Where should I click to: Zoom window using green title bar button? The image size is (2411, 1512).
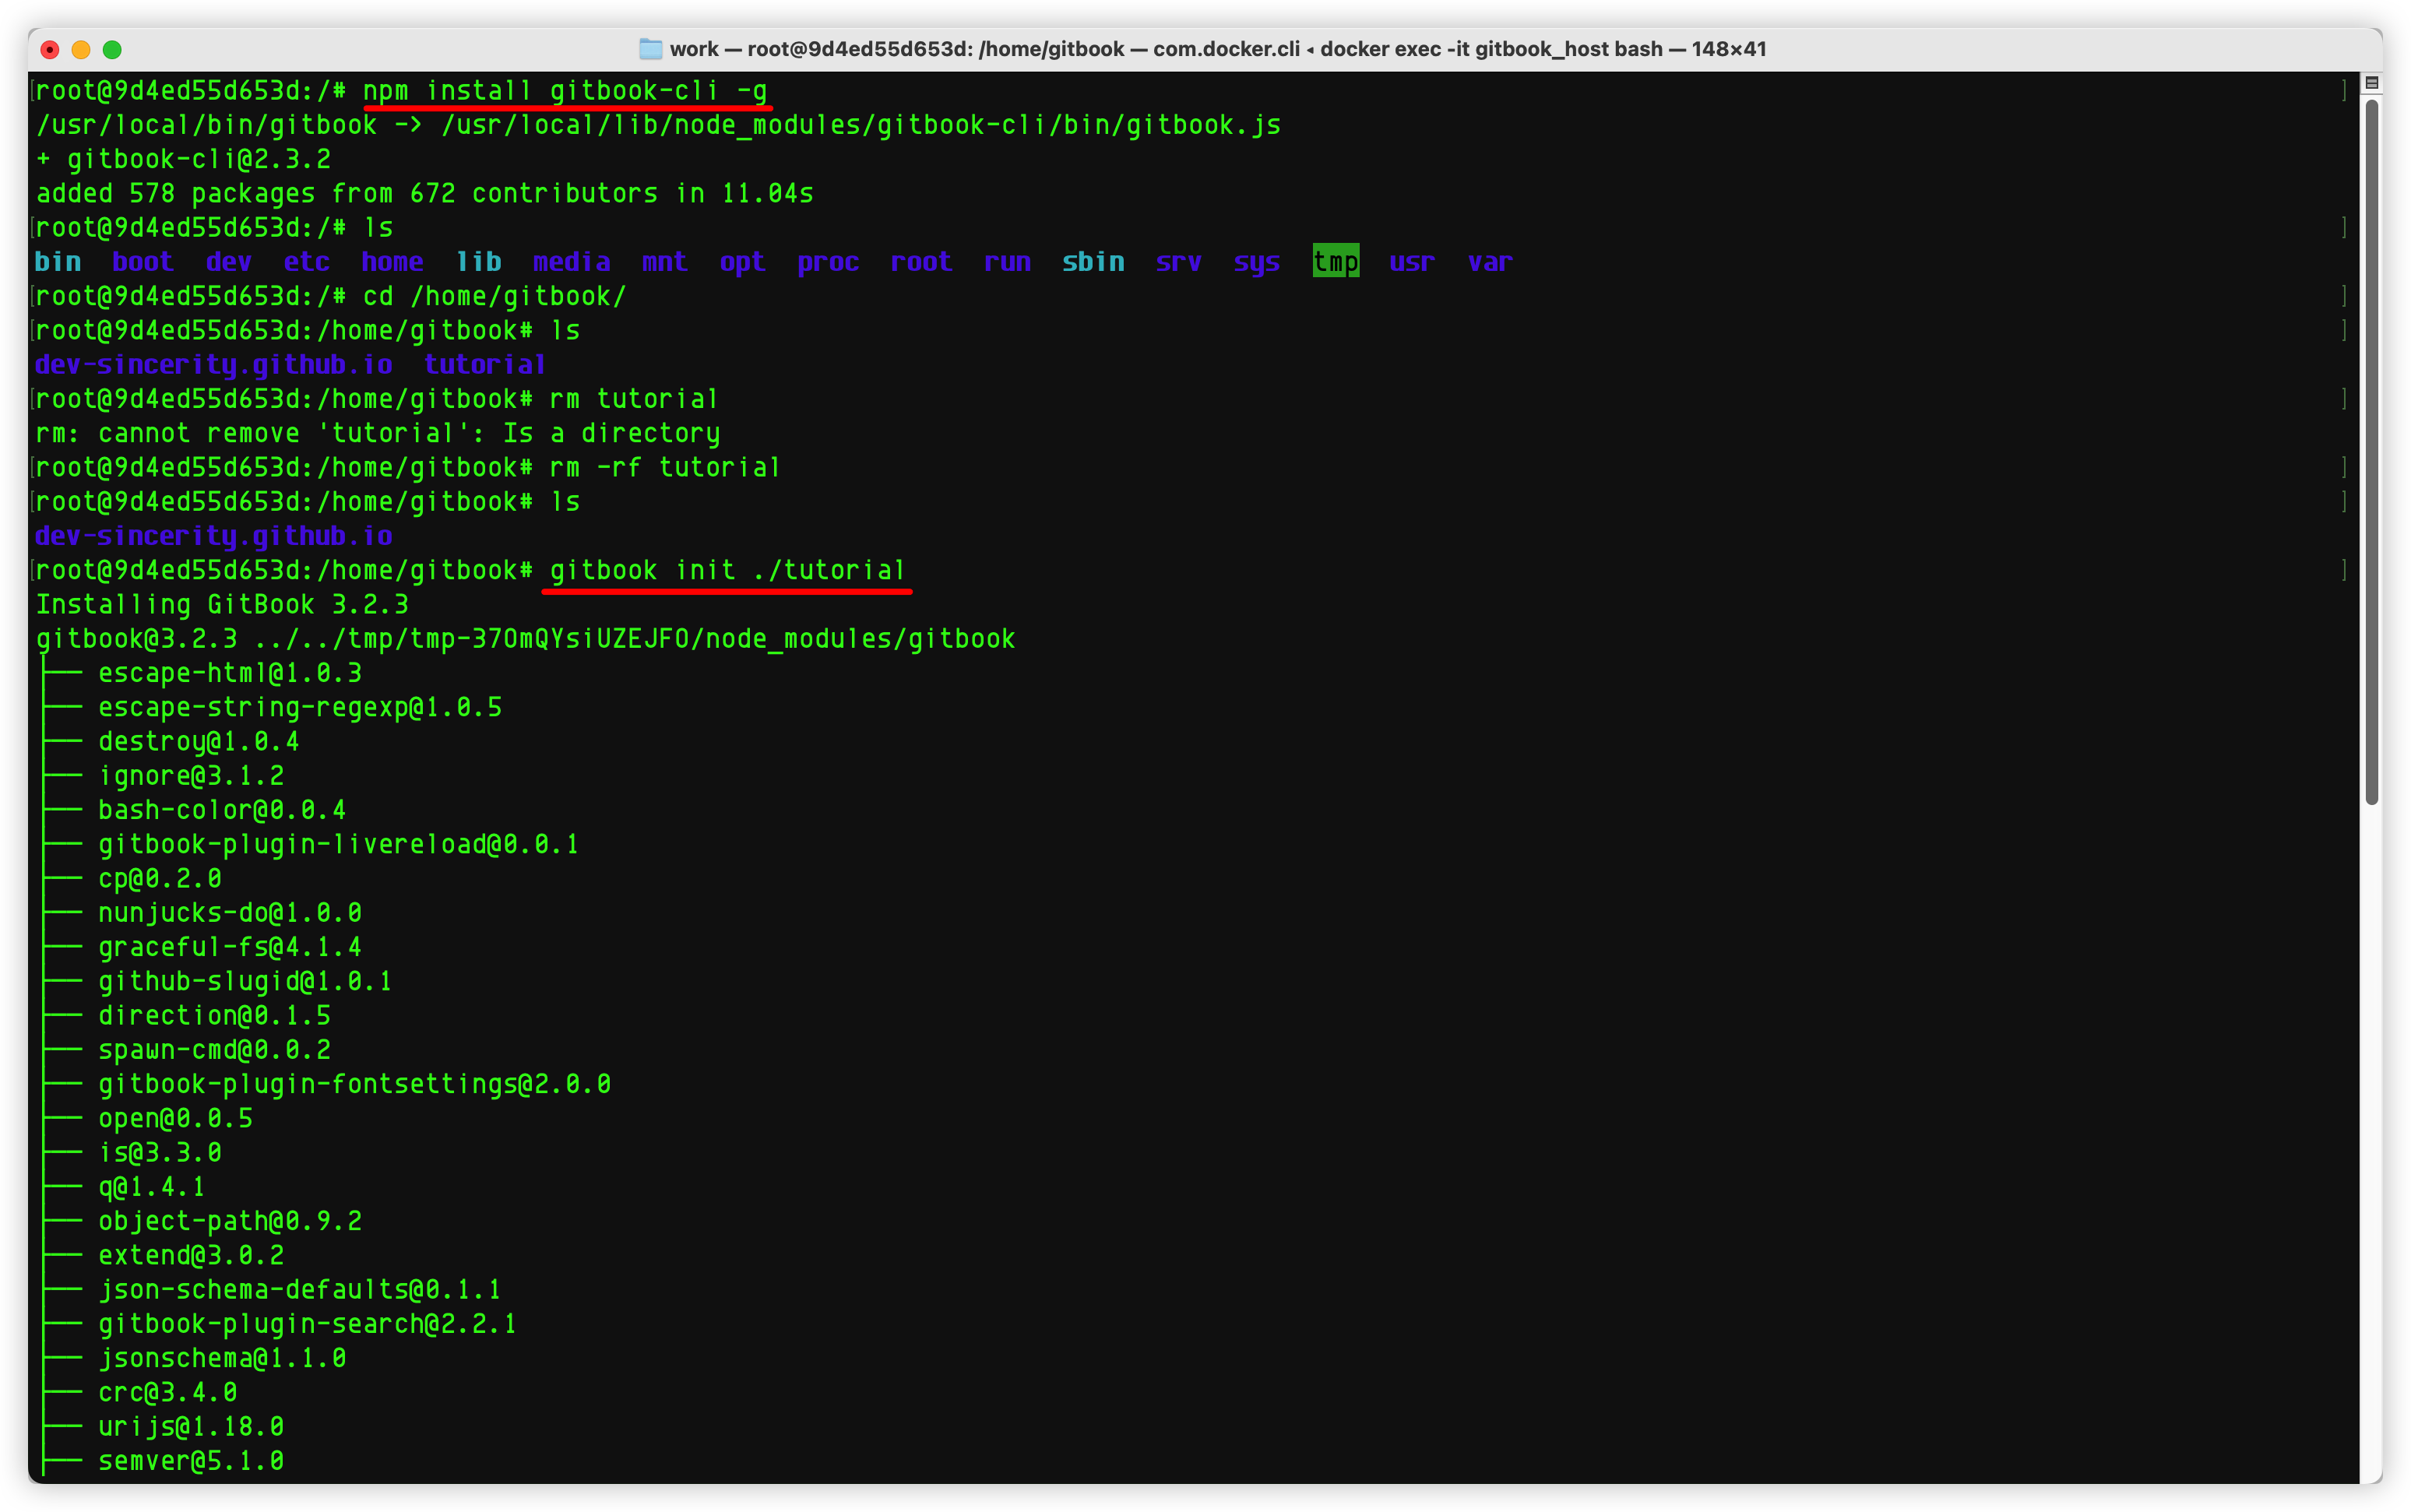tap(112, 49)
